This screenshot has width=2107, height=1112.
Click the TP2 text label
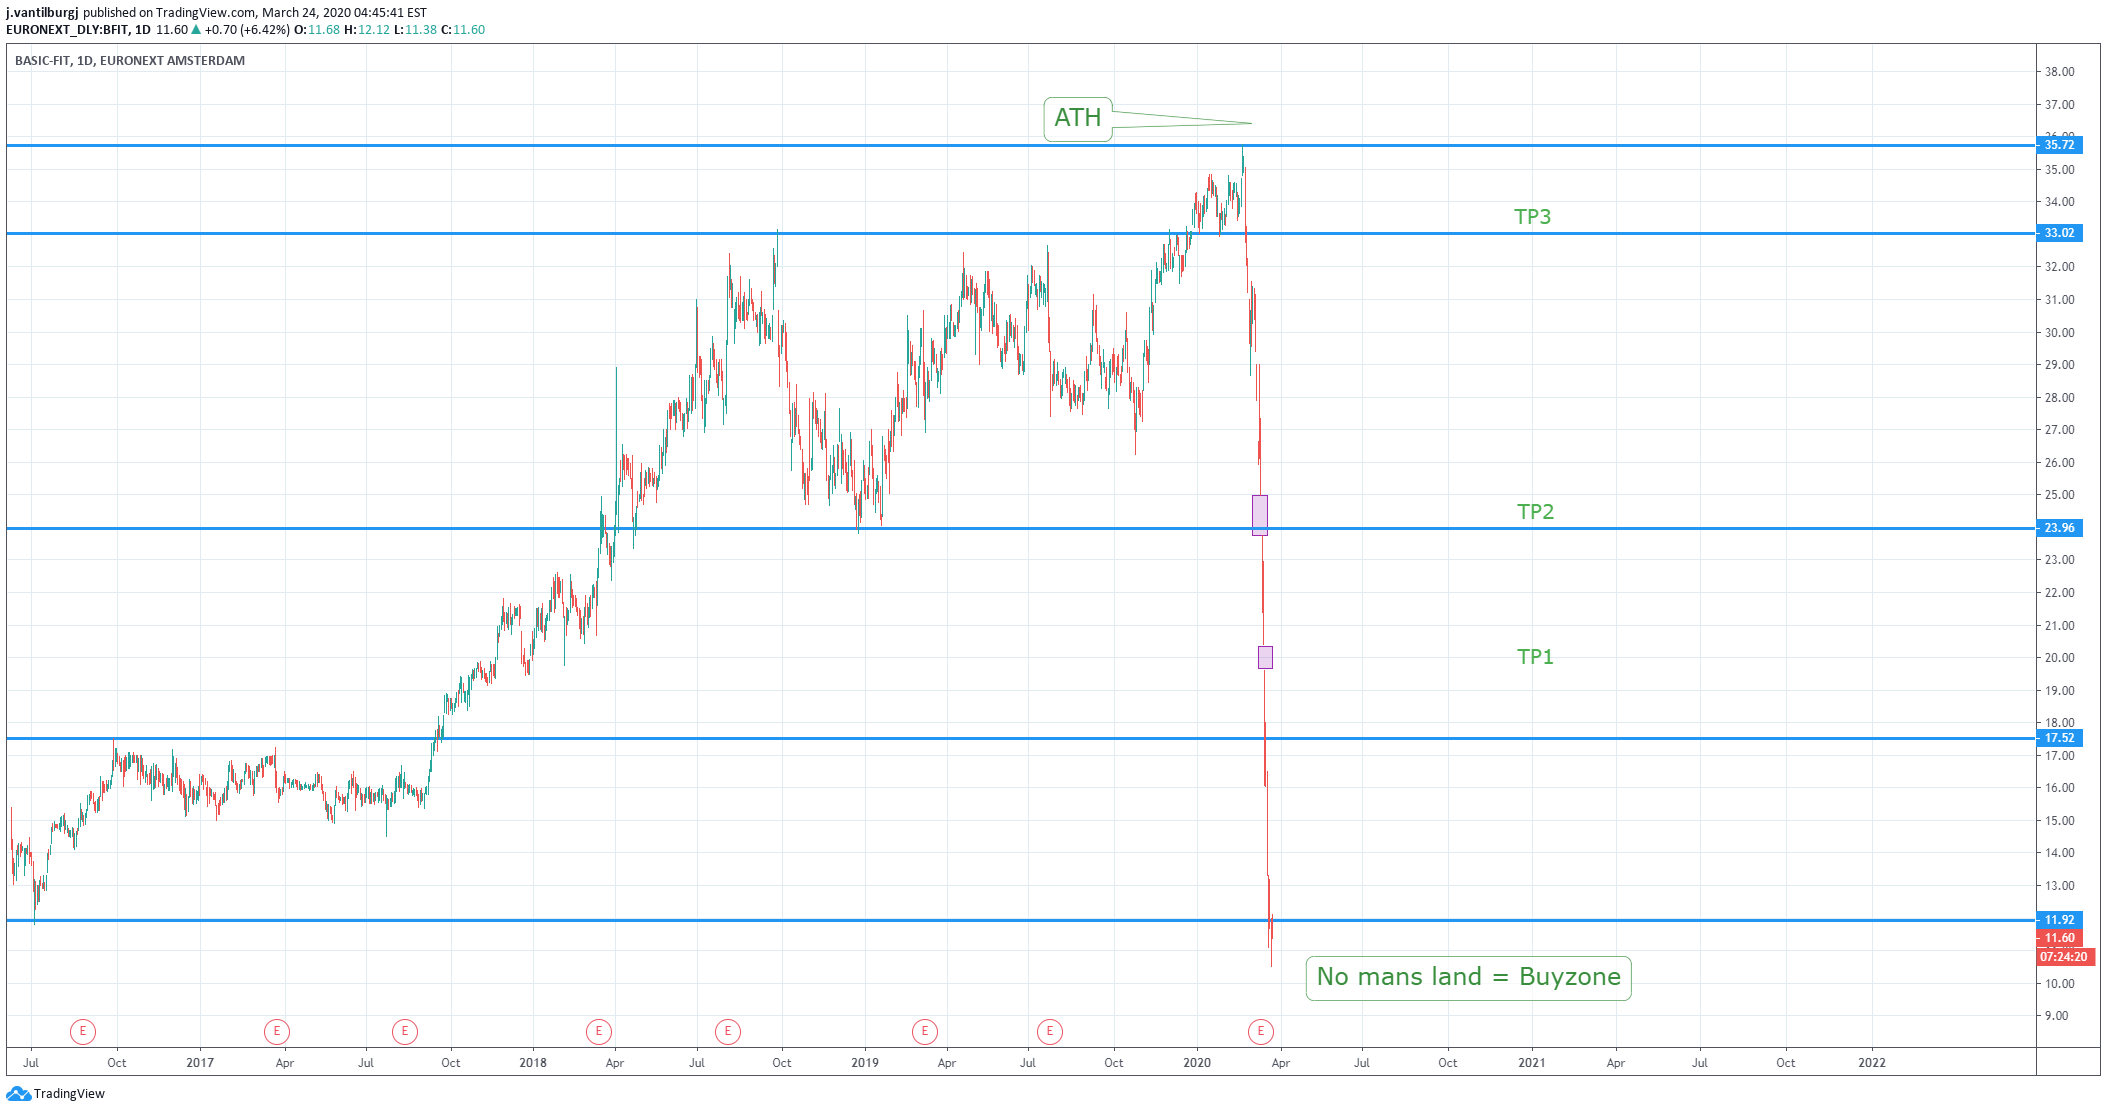tap(1535, 512)
